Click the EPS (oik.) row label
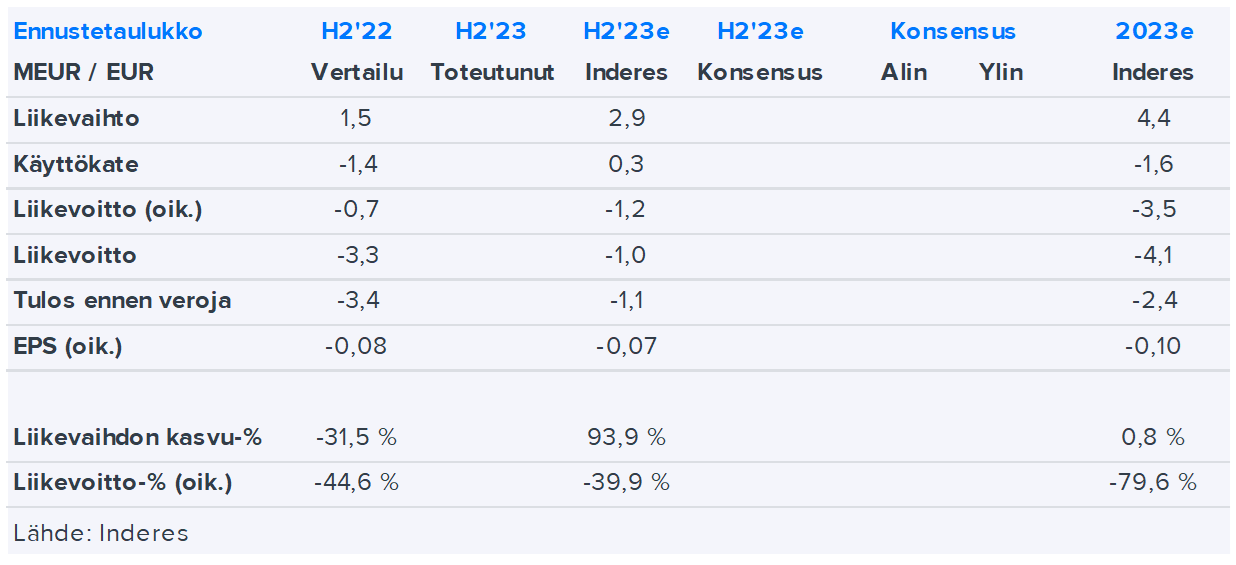Image resolution: width=1236 pixels, height=565 pixels. [68, 347]
